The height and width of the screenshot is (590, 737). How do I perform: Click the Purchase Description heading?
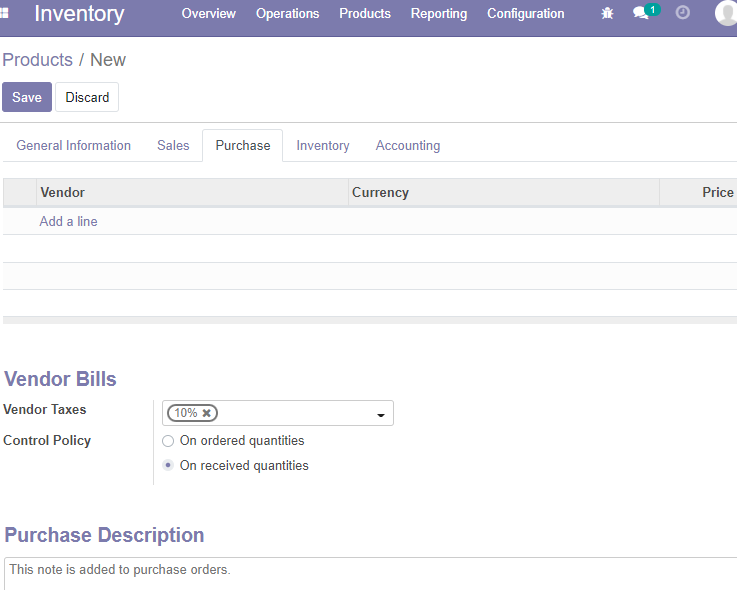coord(104,535)
